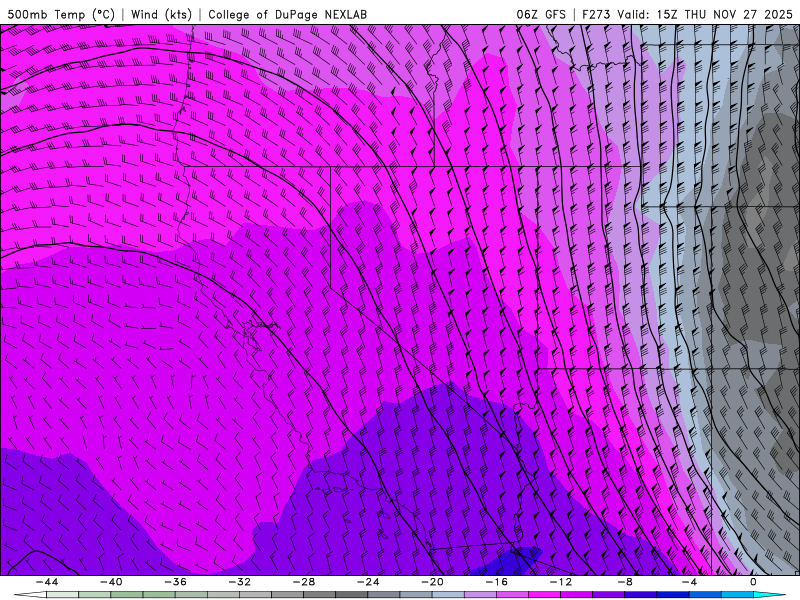Click the -32 color scale label
This screenshot has height=600, width=800.
[x=240, y=582]
